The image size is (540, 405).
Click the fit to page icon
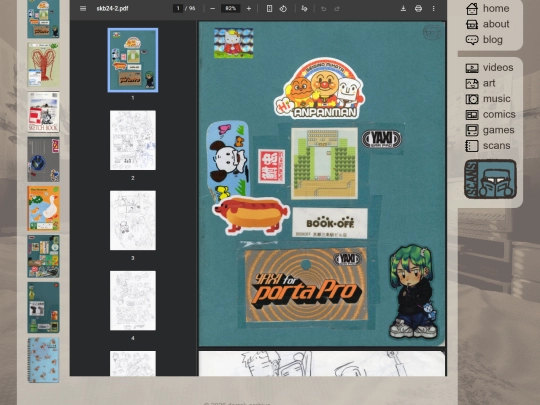pos(269,9)
